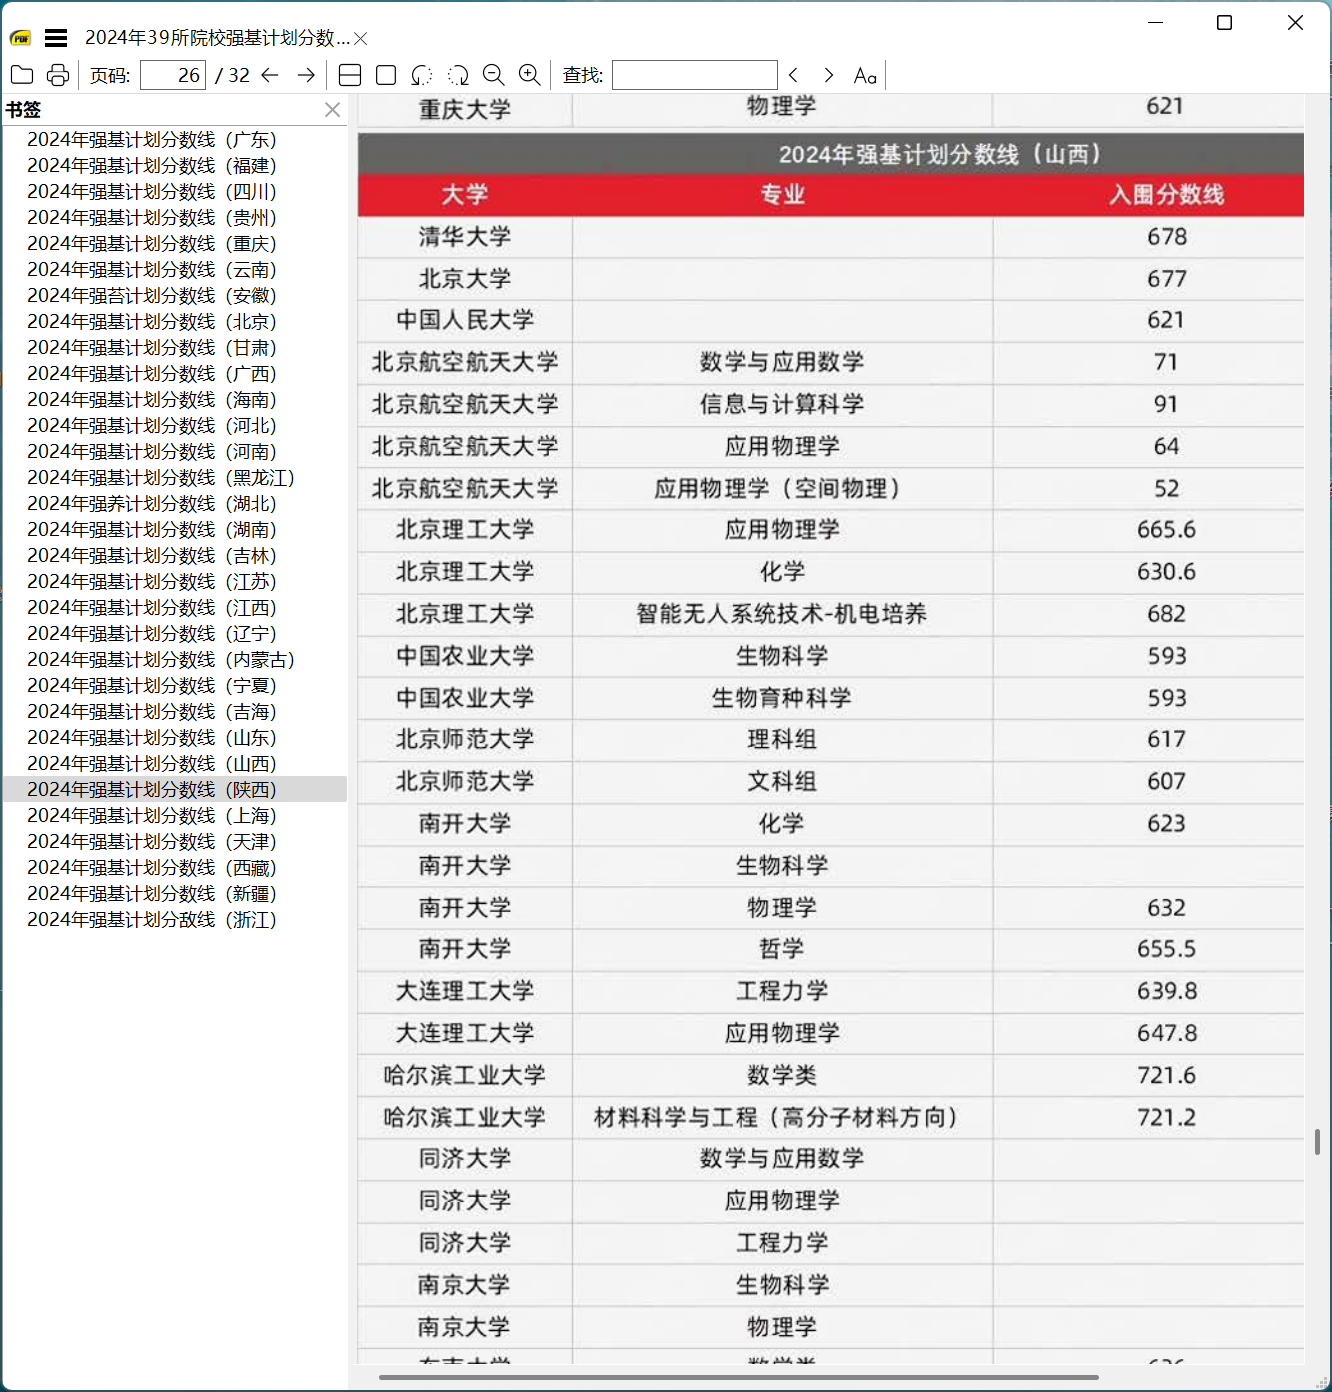This screenshot has height=1392, width=1332.
Task: Zoom in on the PDF page
Action: click(x=530, y=74)
